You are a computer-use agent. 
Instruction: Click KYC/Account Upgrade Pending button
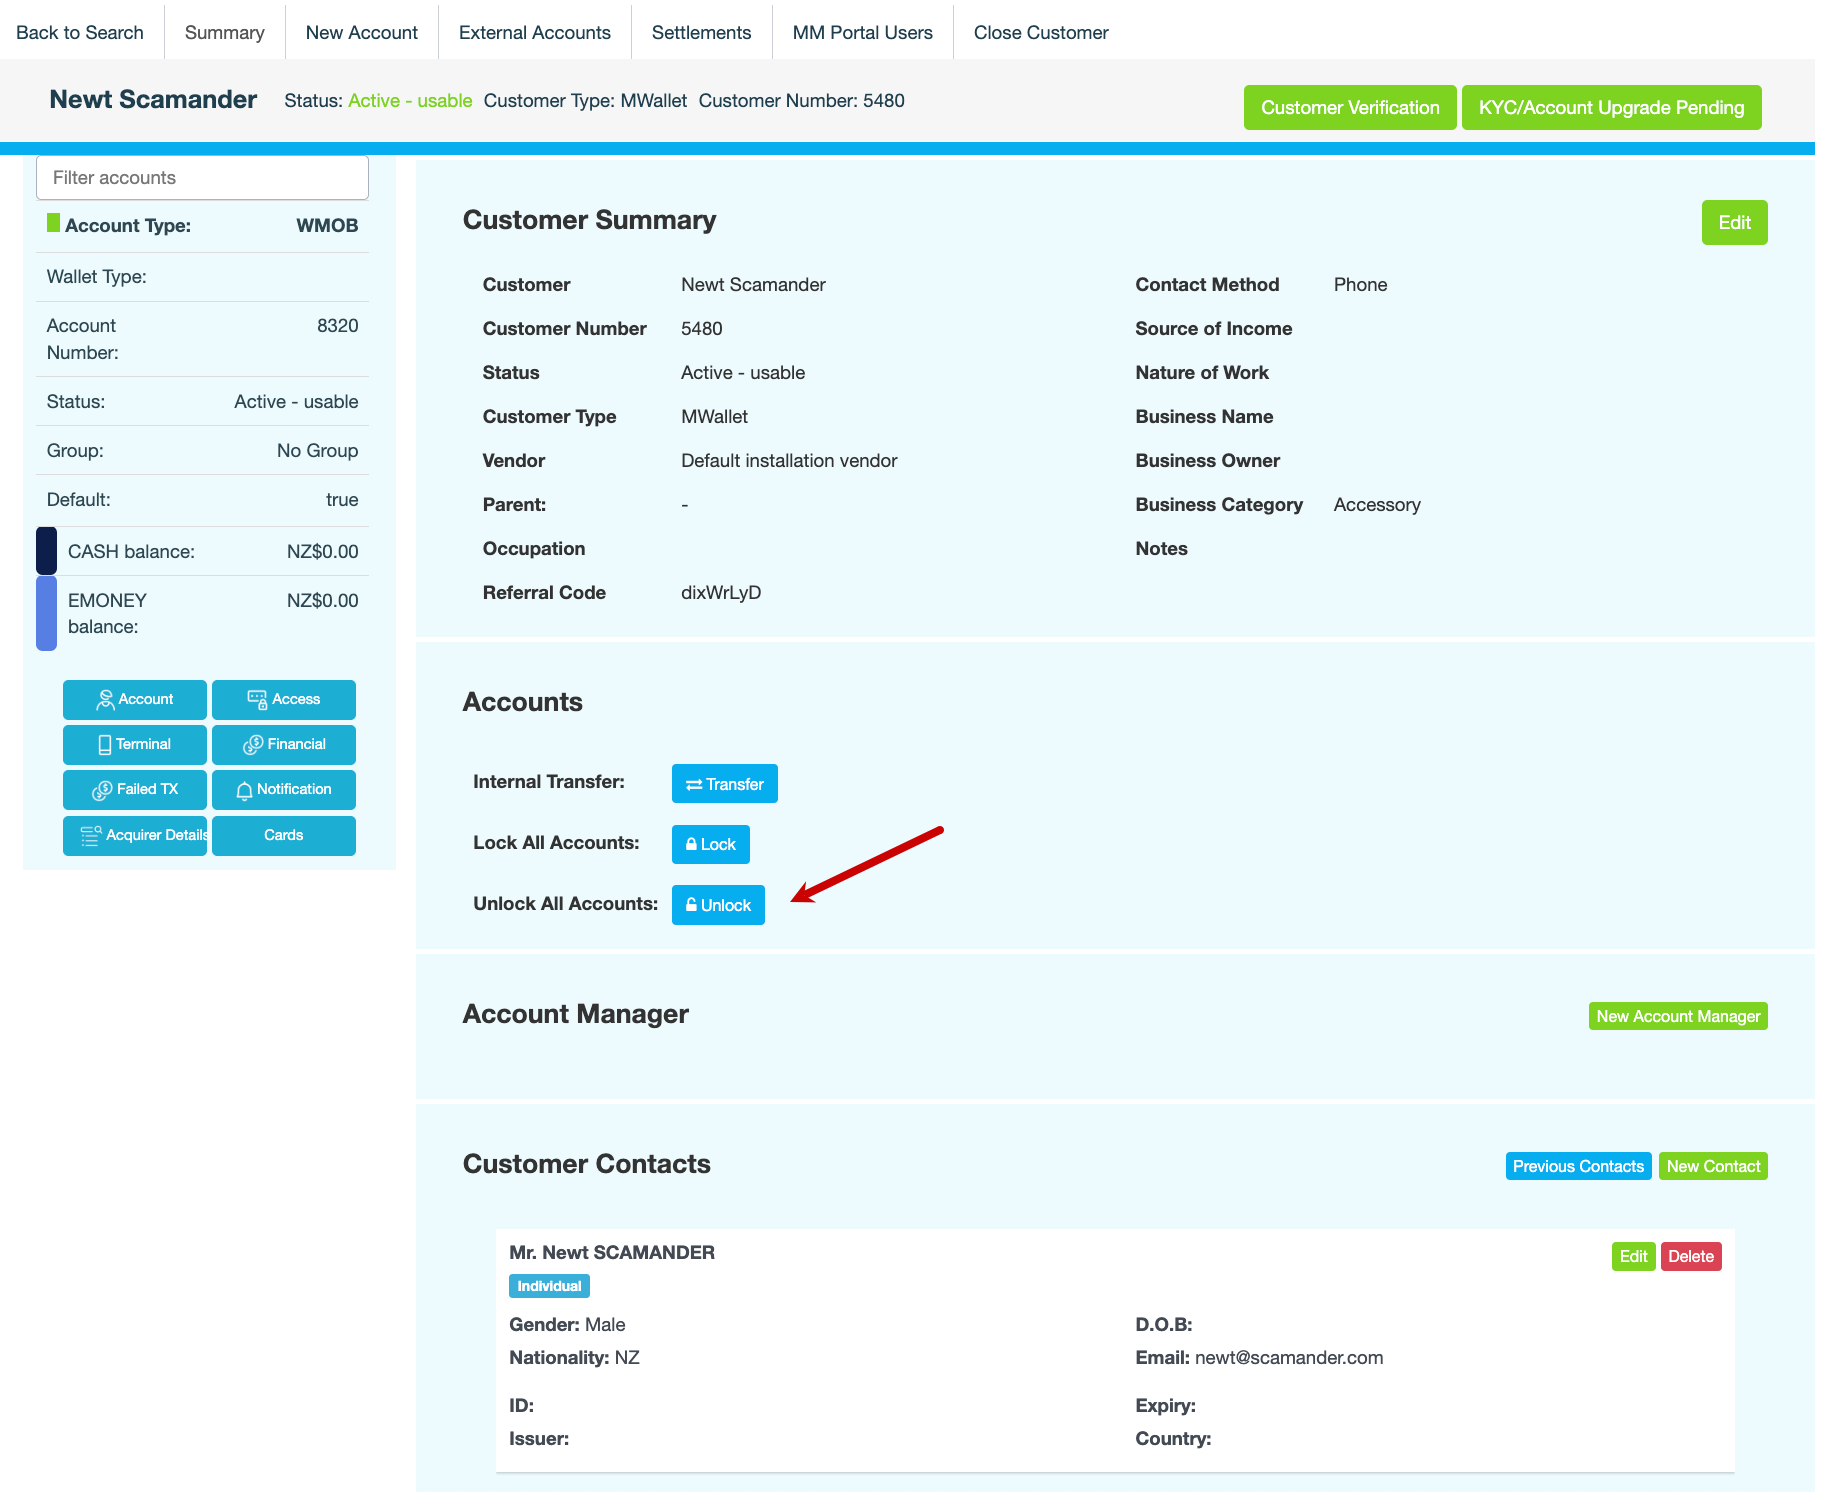pos(1611,108)
